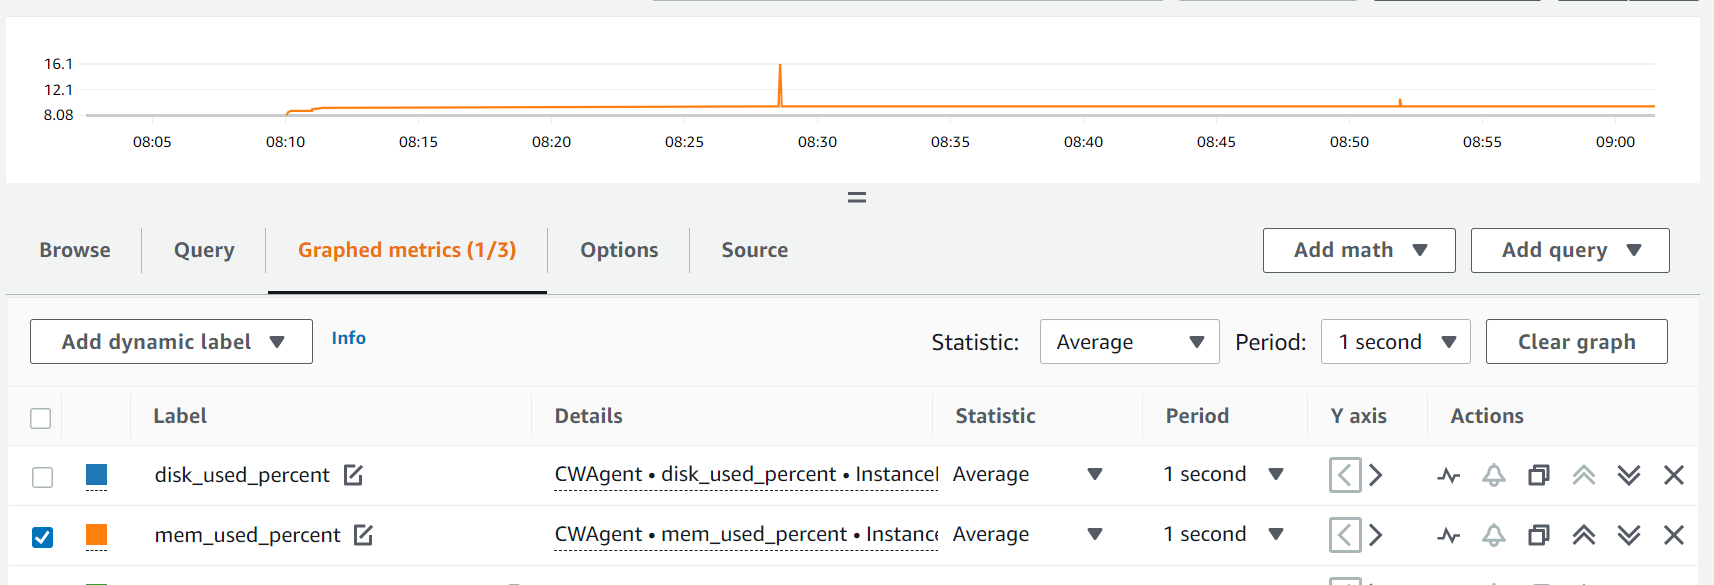The image size is (1714, 585).
Task: Expand the Add math menu
Action: coord(1358,250)
